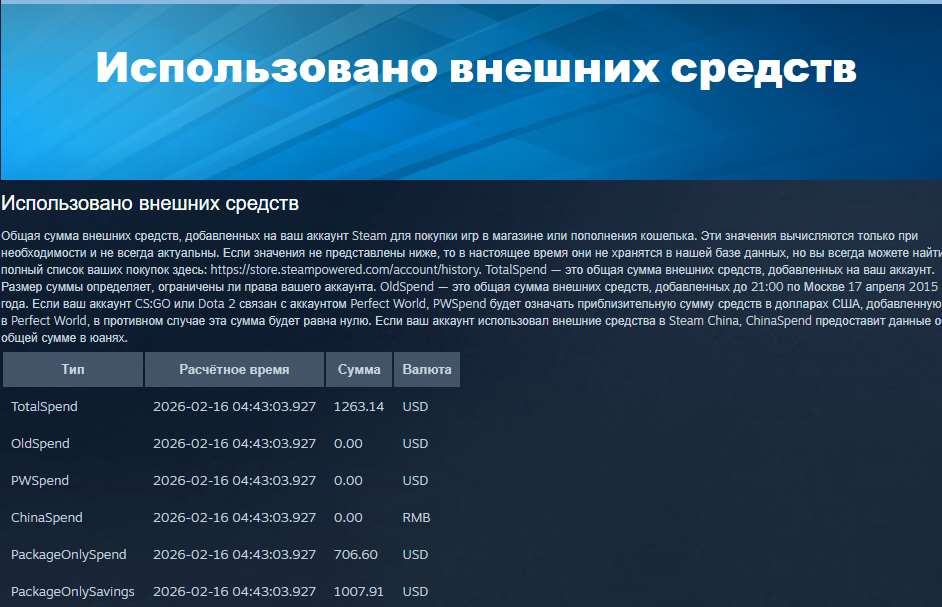The width and height of the screenshot is (942, 607).
Task: Click the "Валюта" column header
Action: 427,369
